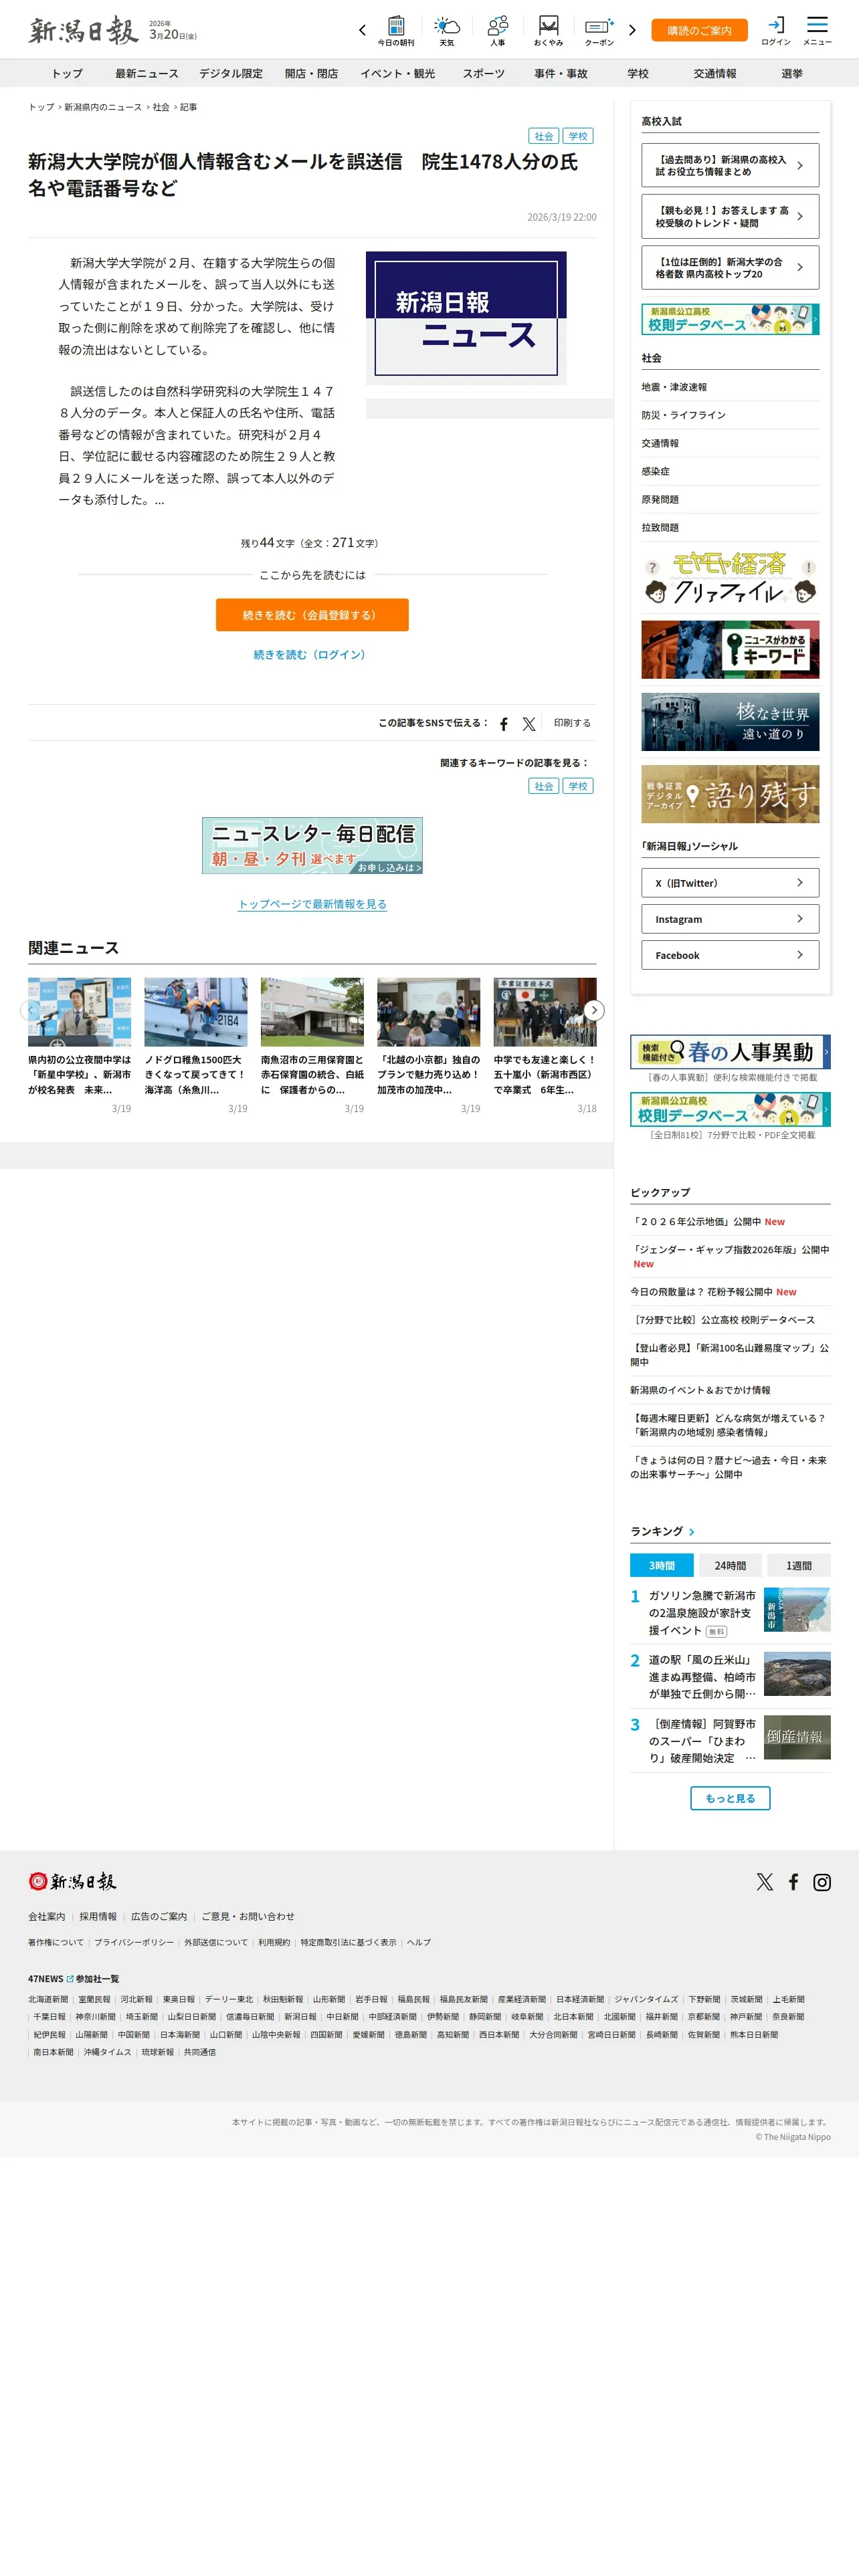This screenshot has height=2576, width=859.
Task: Open 拉致問題 sidebar link
Action: click(660, 527)
